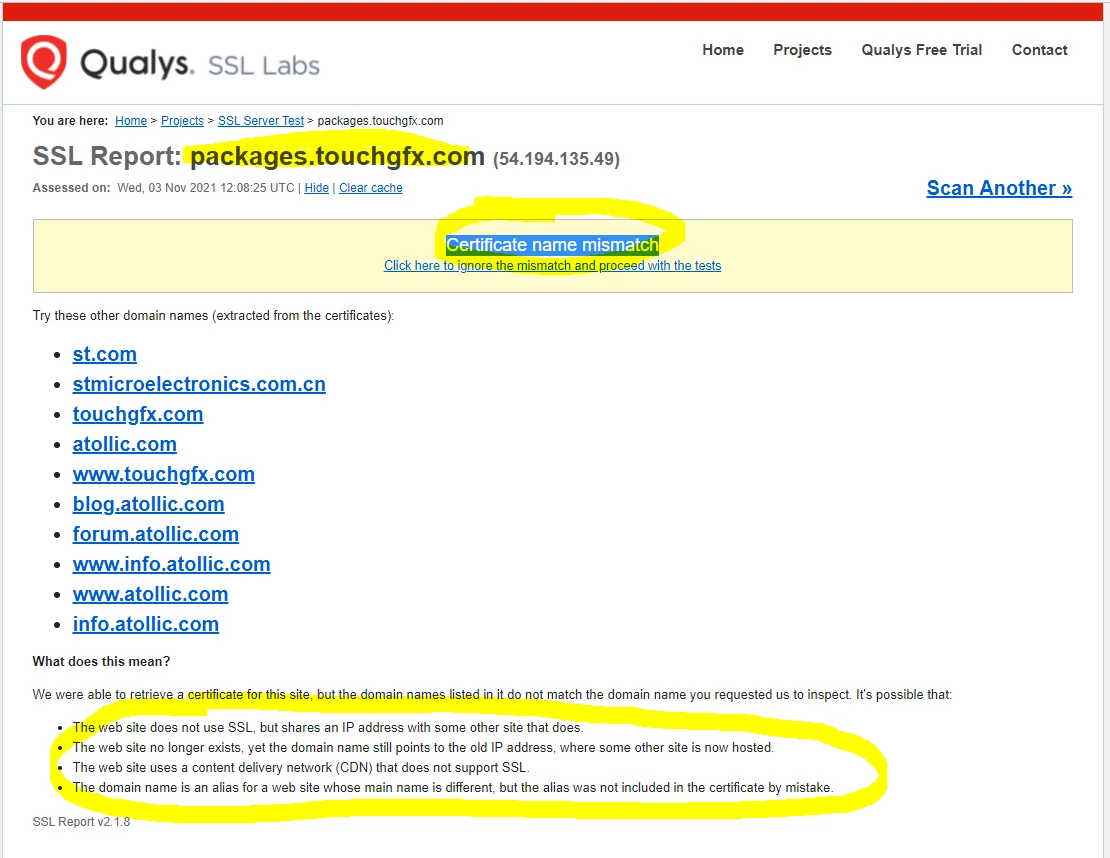Open the www.touchgfx.com domain link
The width and height of the screenshot is (1110, 858).
click(164, 474)
